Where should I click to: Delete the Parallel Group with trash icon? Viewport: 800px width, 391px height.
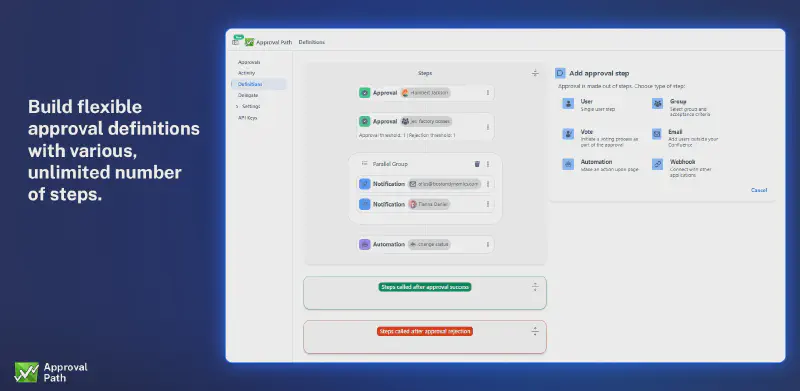[x=477, y=164]
